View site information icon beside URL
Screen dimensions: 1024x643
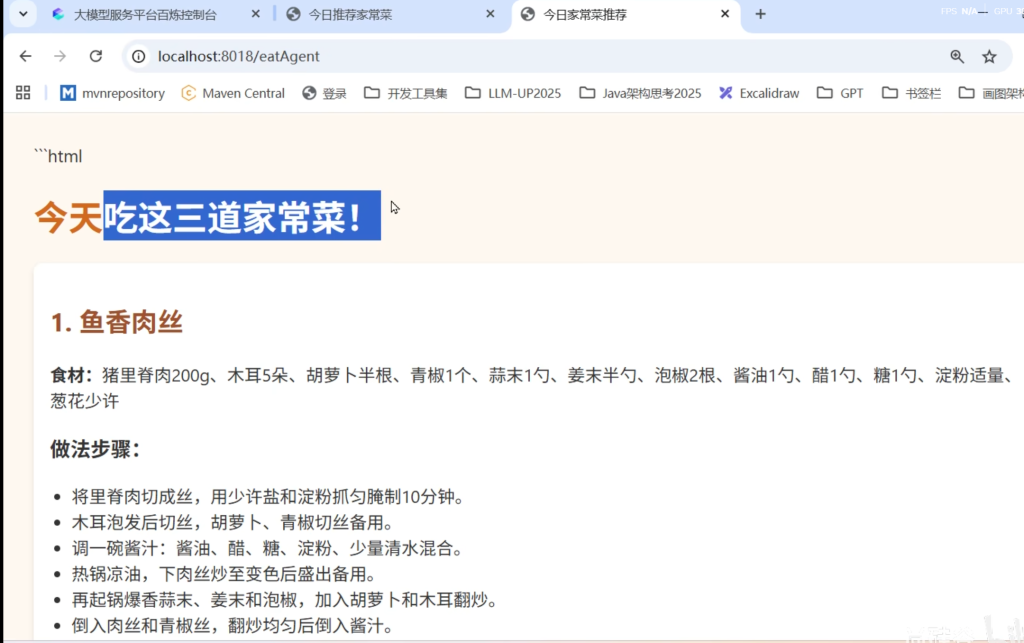tap(140, 56)
